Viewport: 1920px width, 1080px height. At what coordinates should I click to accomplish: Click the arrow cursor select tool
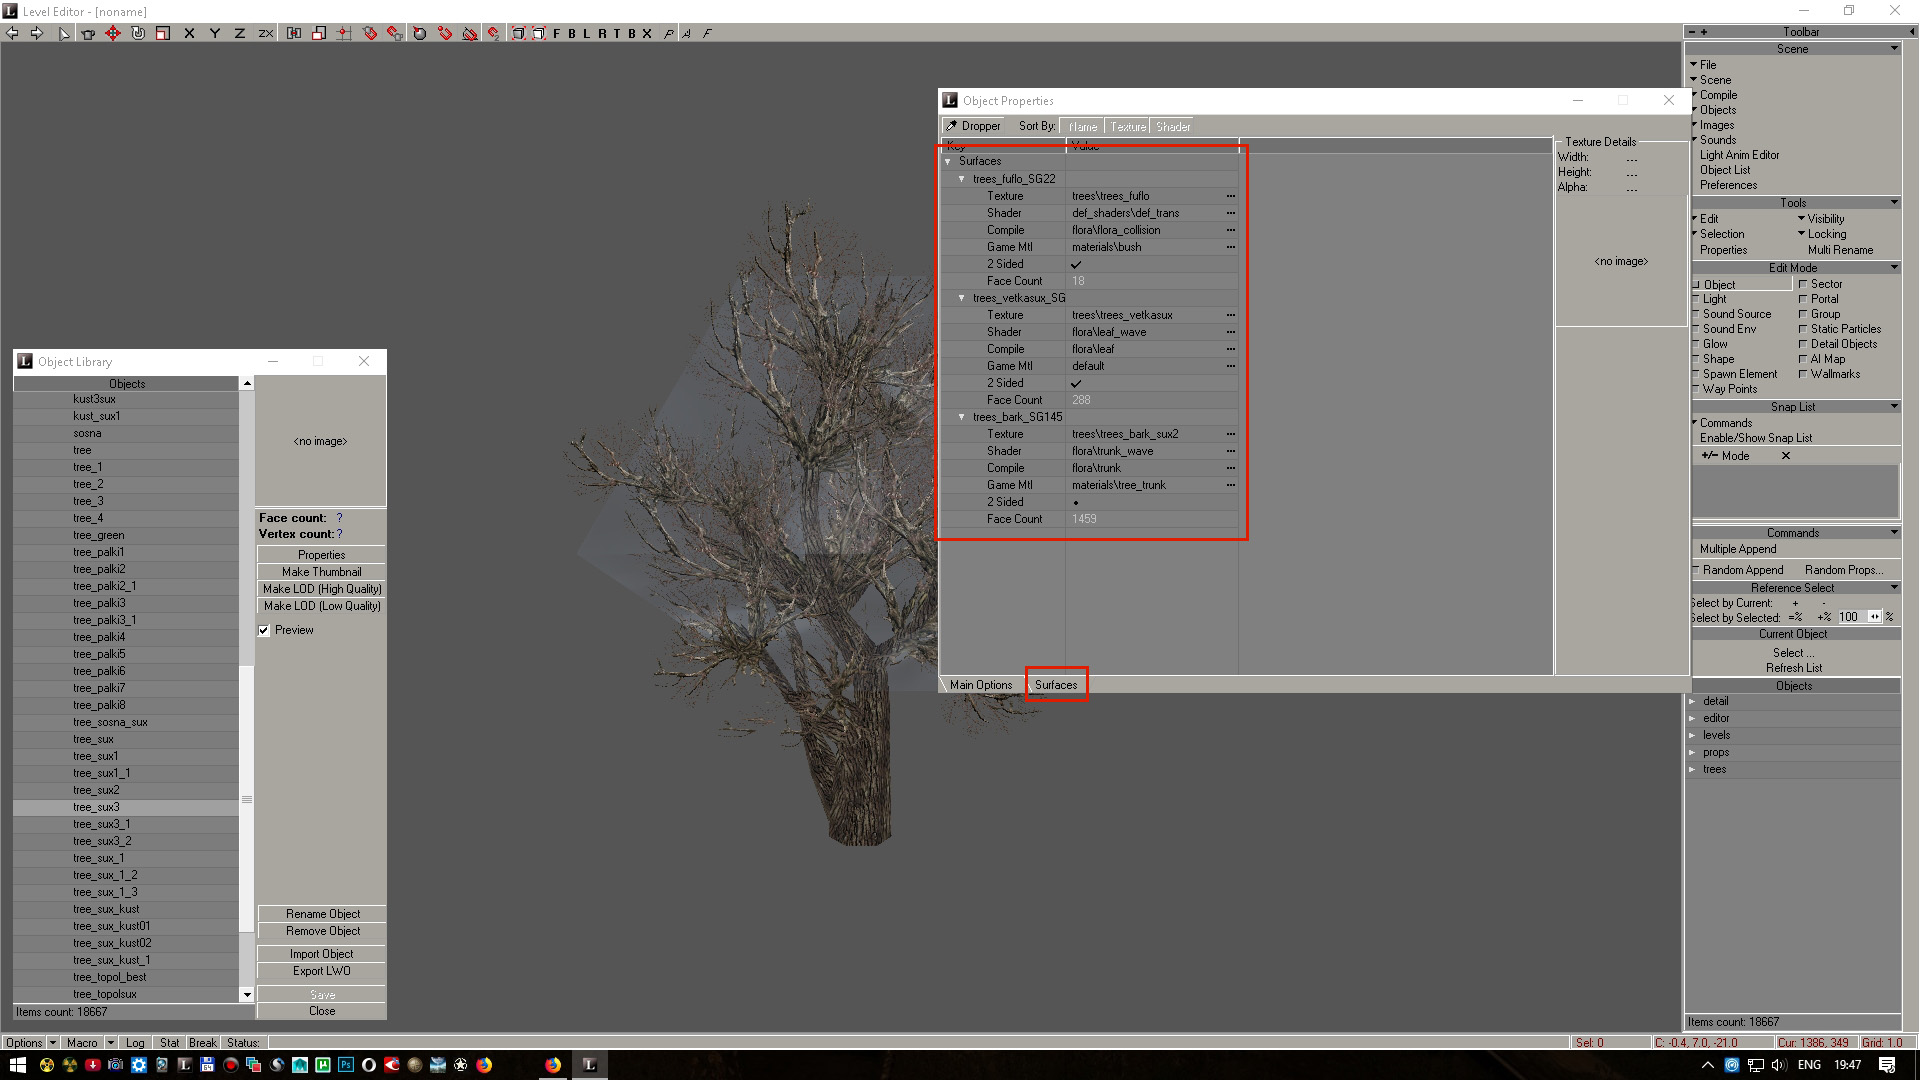(64, 33)
